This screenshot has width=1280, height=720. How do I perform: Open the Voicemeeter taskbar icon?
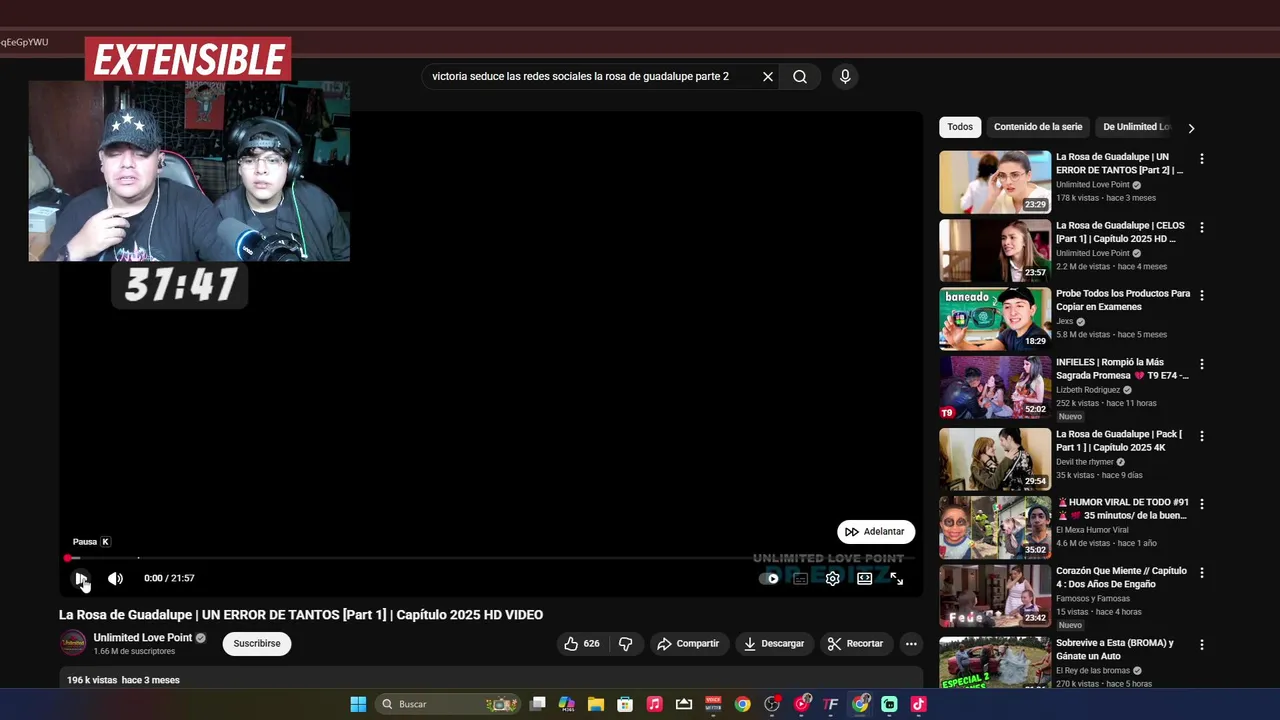click(x=713, y=704)
